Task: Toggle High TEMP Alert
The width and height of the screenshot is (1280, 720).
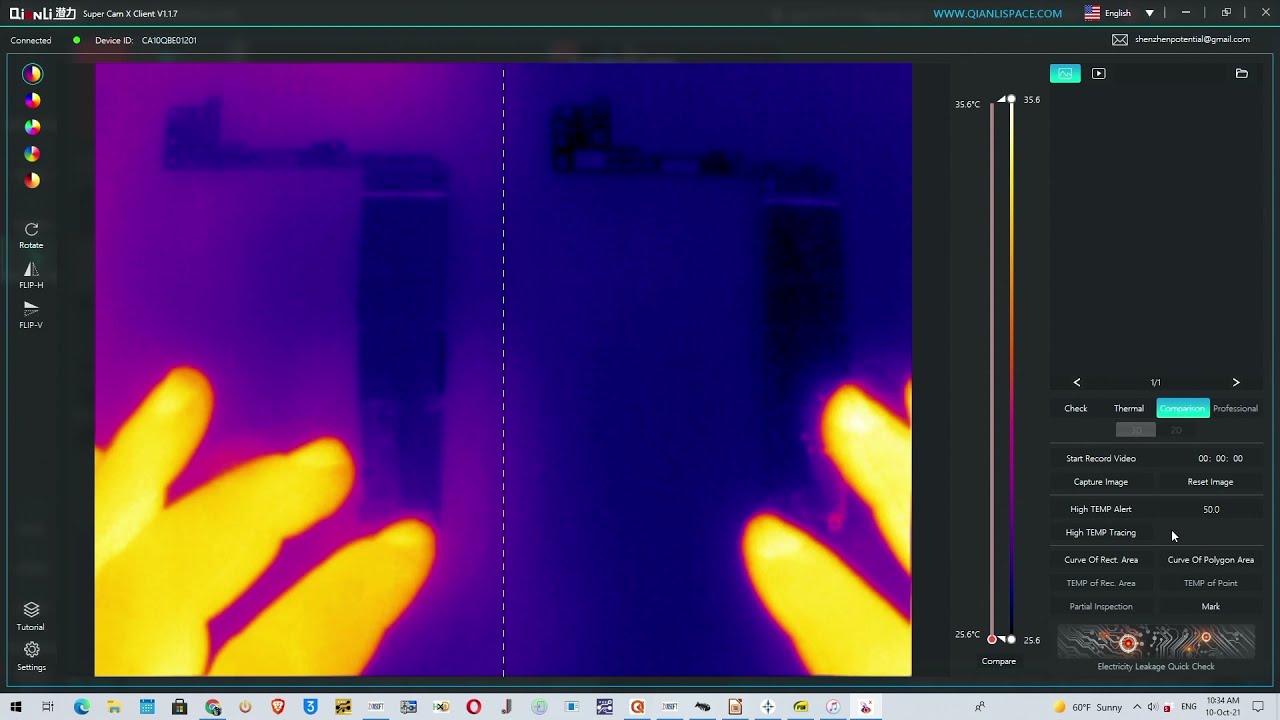Action: coord(1101,509)
